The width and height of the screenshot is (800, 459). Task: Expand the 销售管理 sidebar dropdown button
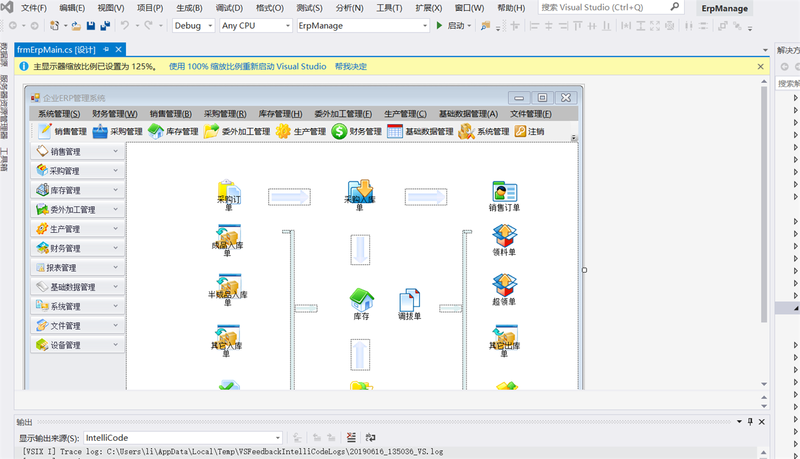[116, 151]
